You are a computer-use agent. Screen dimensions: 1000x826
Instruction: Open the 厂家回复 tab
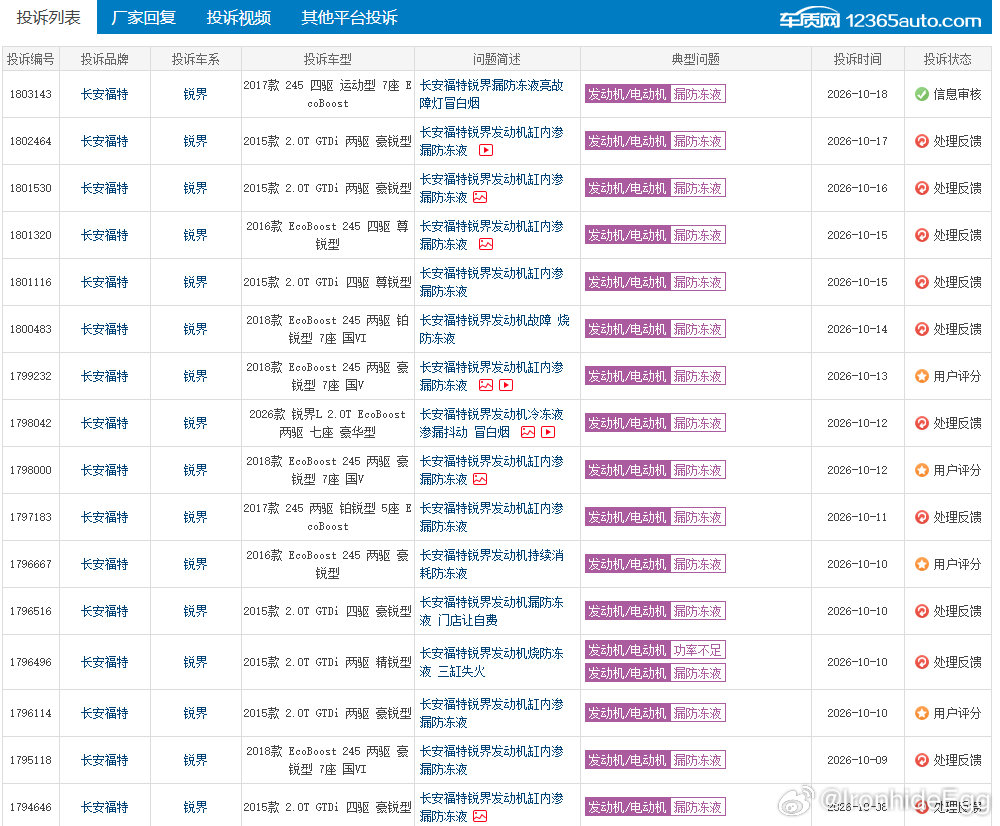click(143, 17)
